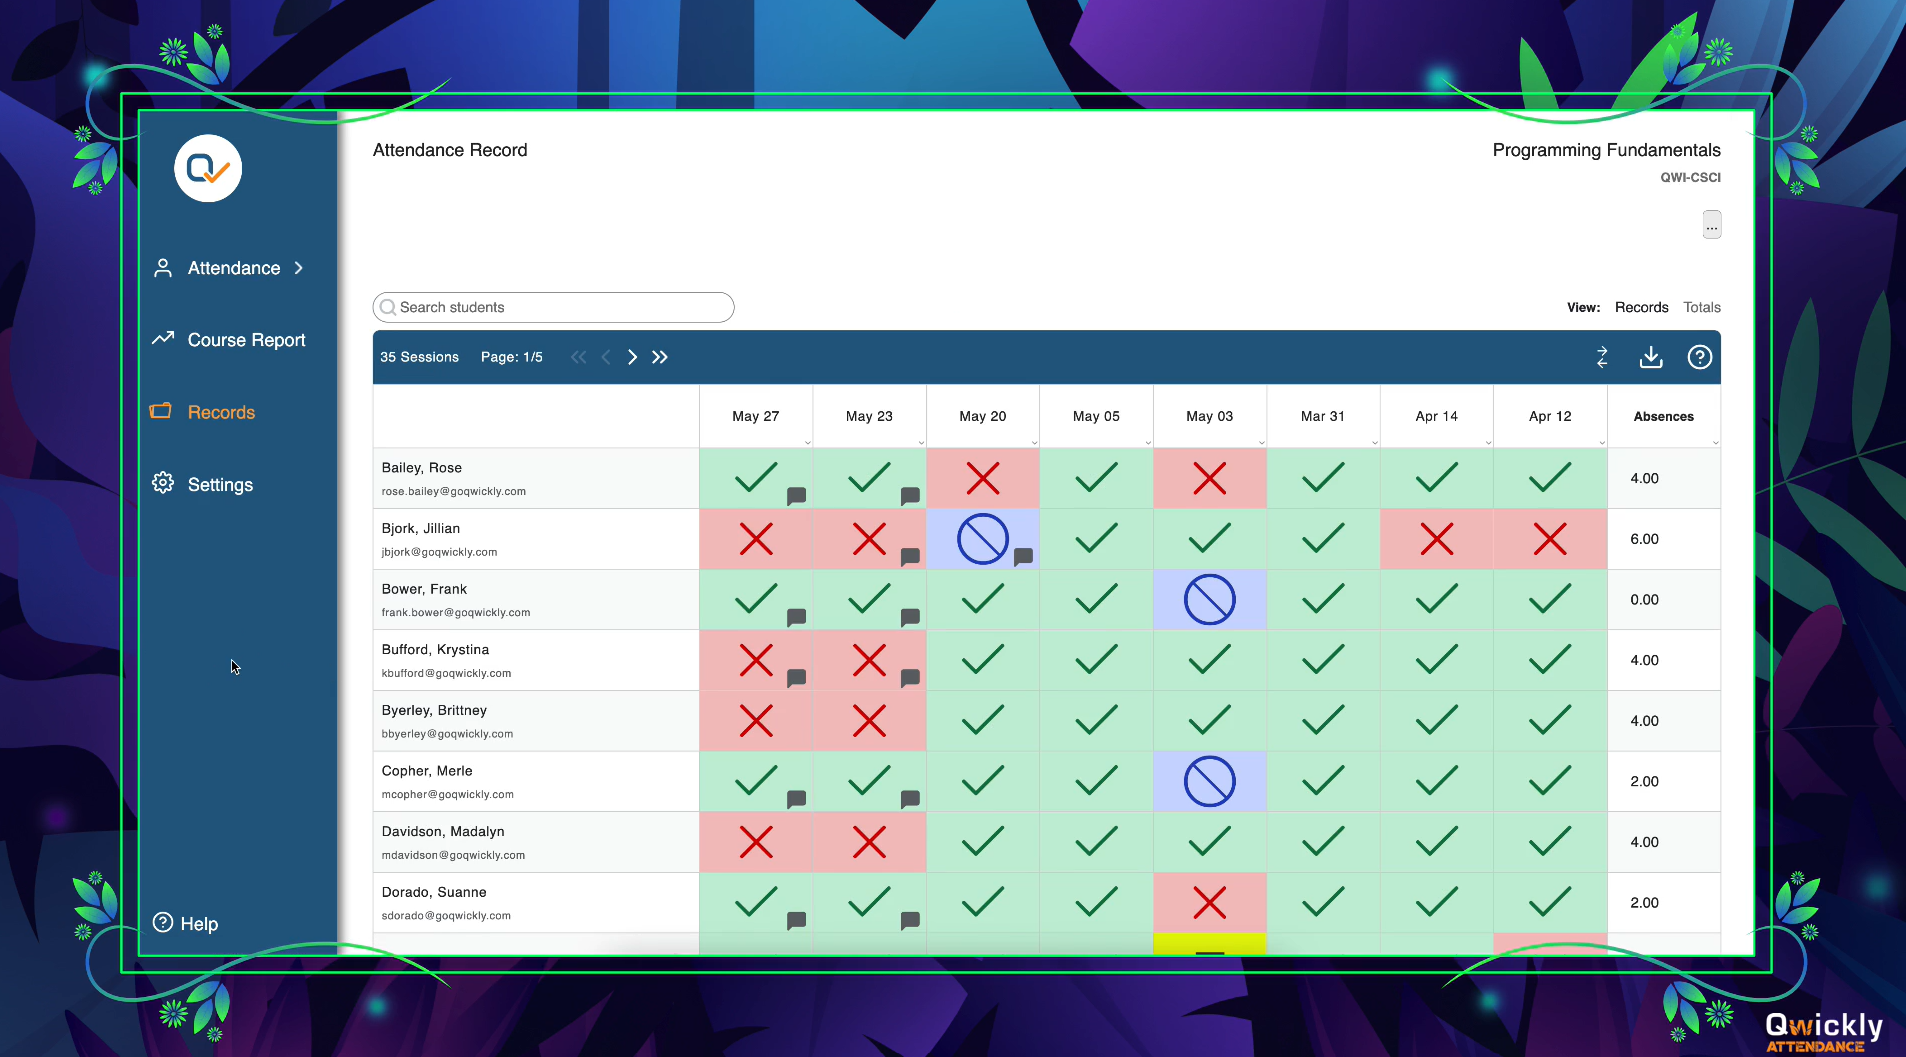Open the May 27 column dropdown arrow
This screenshot has width=1906, height=1057.
tap(807, 442)
